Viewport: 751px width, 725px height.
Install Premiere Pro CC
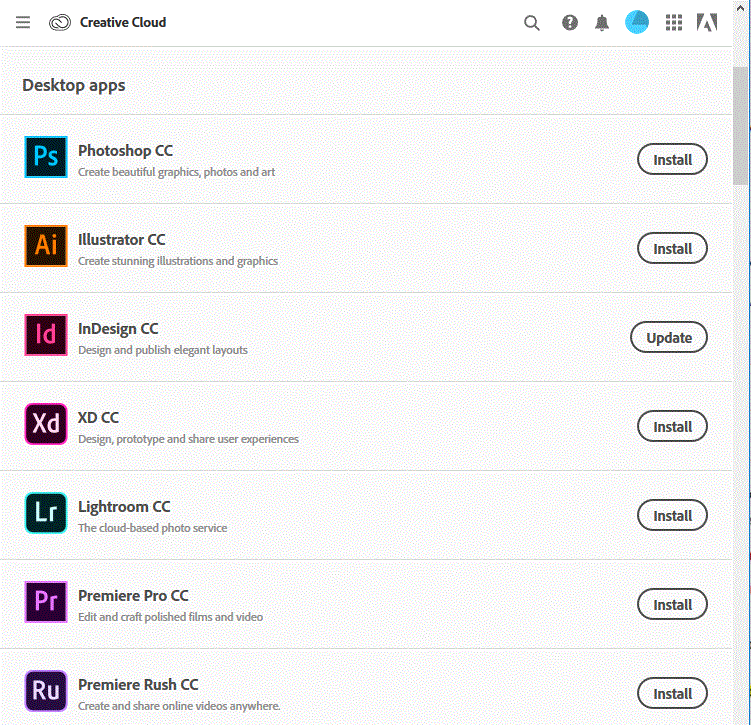[x=672, y=604]
